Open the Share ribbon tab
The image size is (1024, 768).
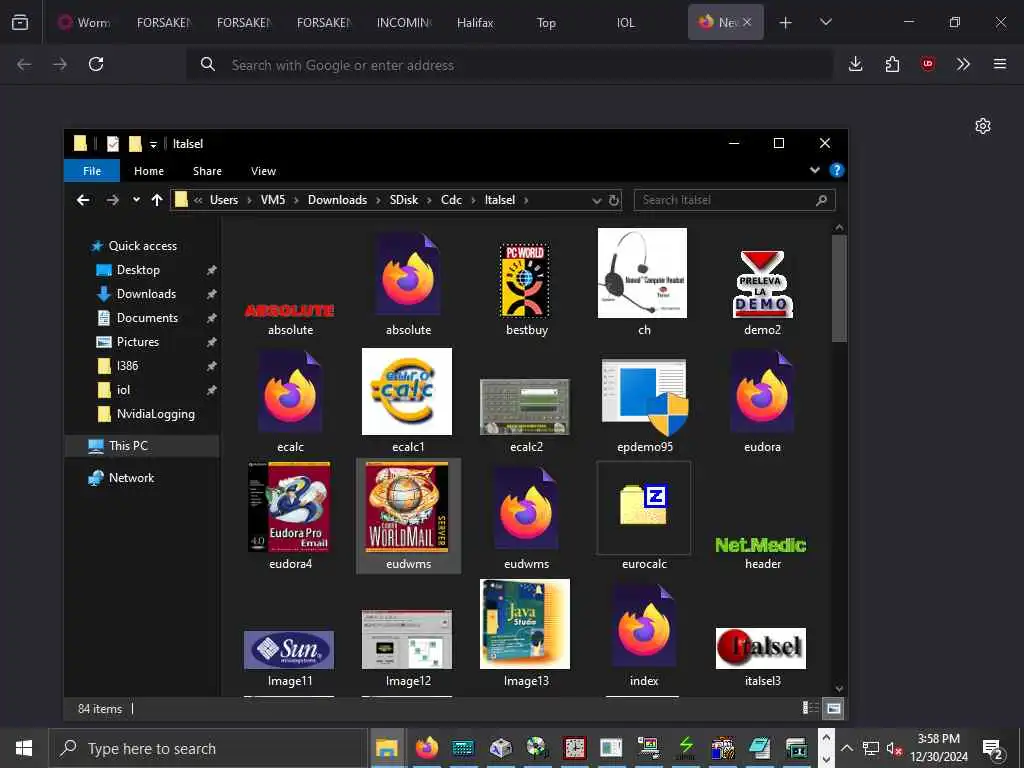click(x=207, y=171)
